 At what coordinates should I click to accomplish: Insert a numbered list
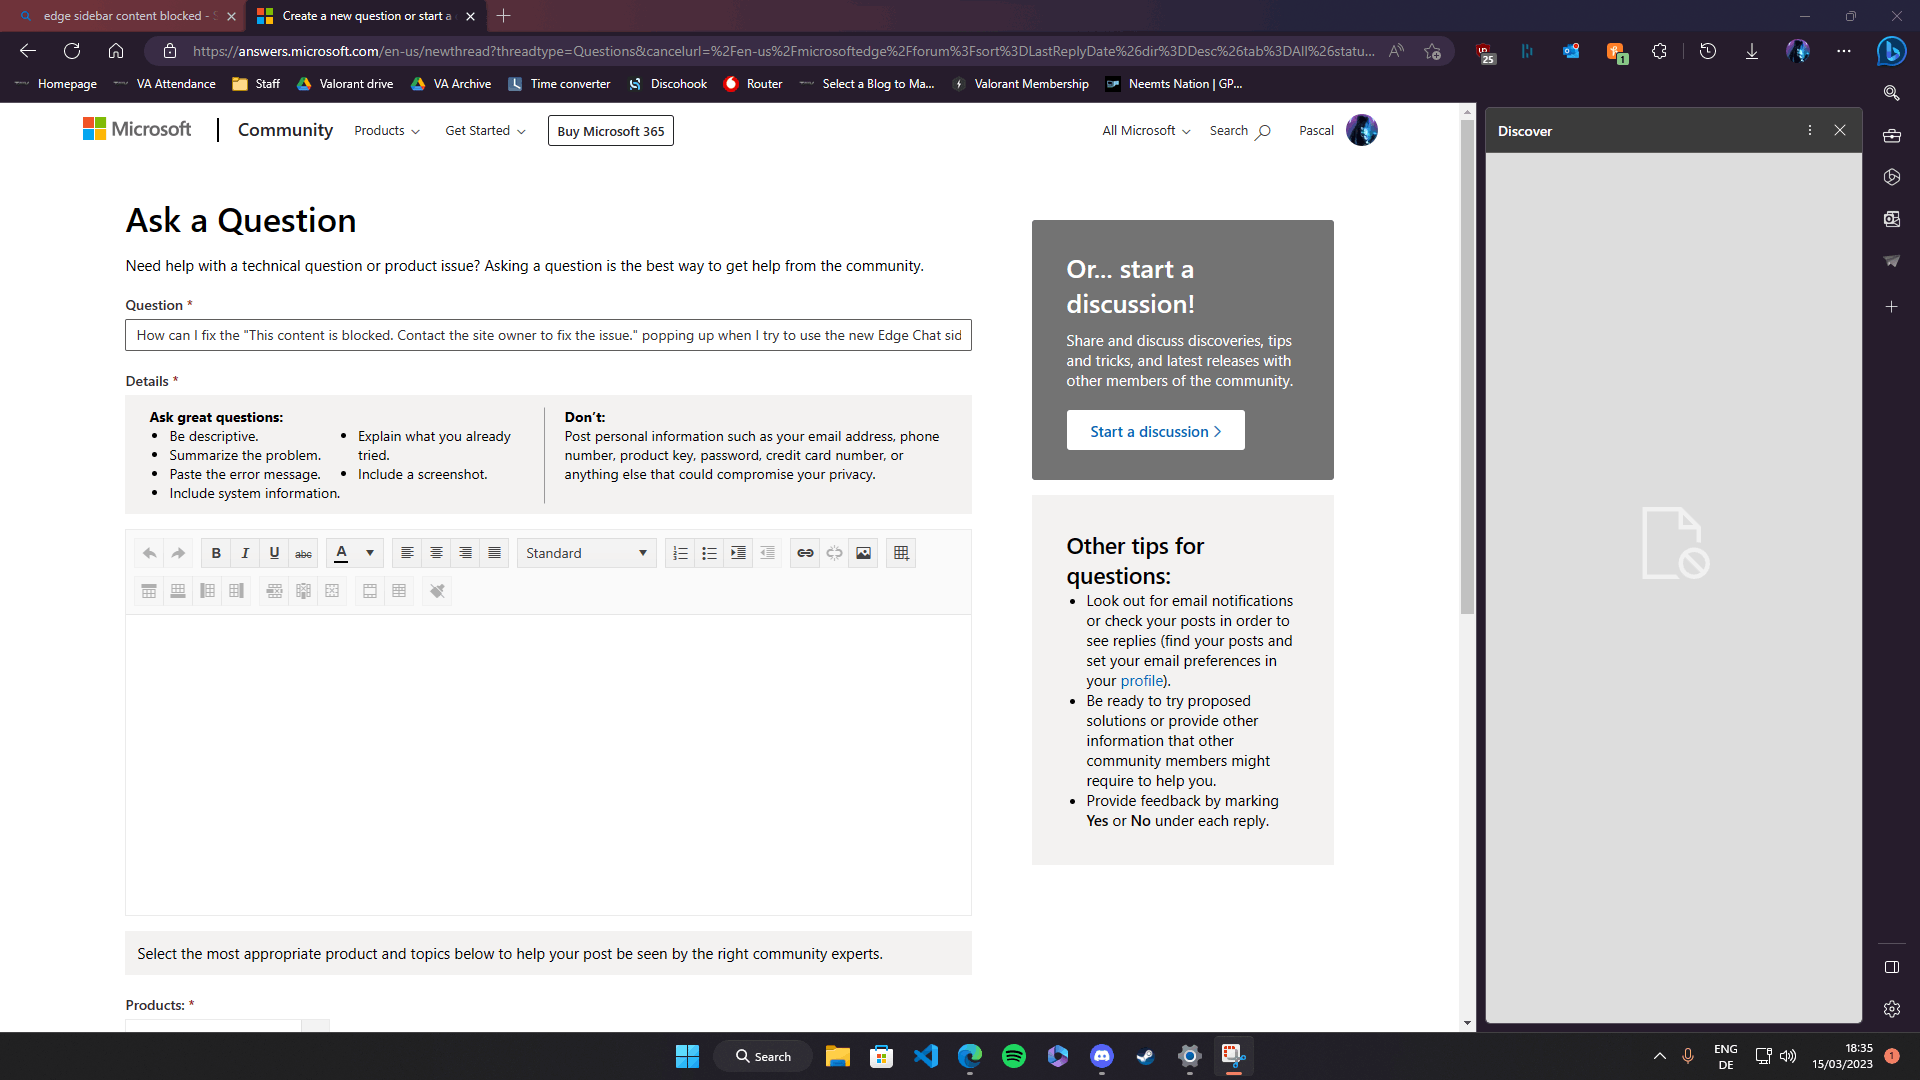(680, 553)
